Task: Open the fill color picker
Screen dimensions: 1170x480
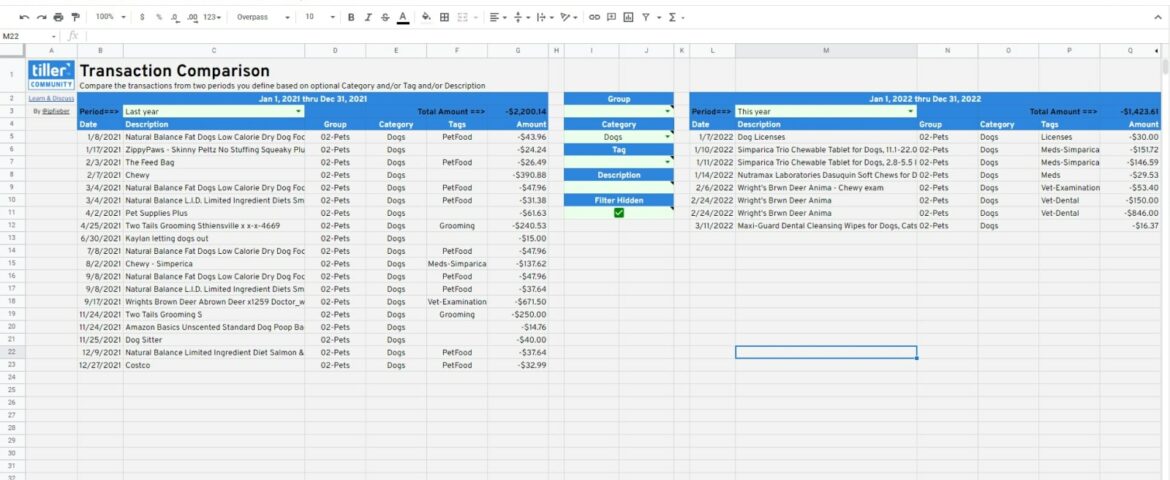Action: pyautogui.click(x=426, y=16)
